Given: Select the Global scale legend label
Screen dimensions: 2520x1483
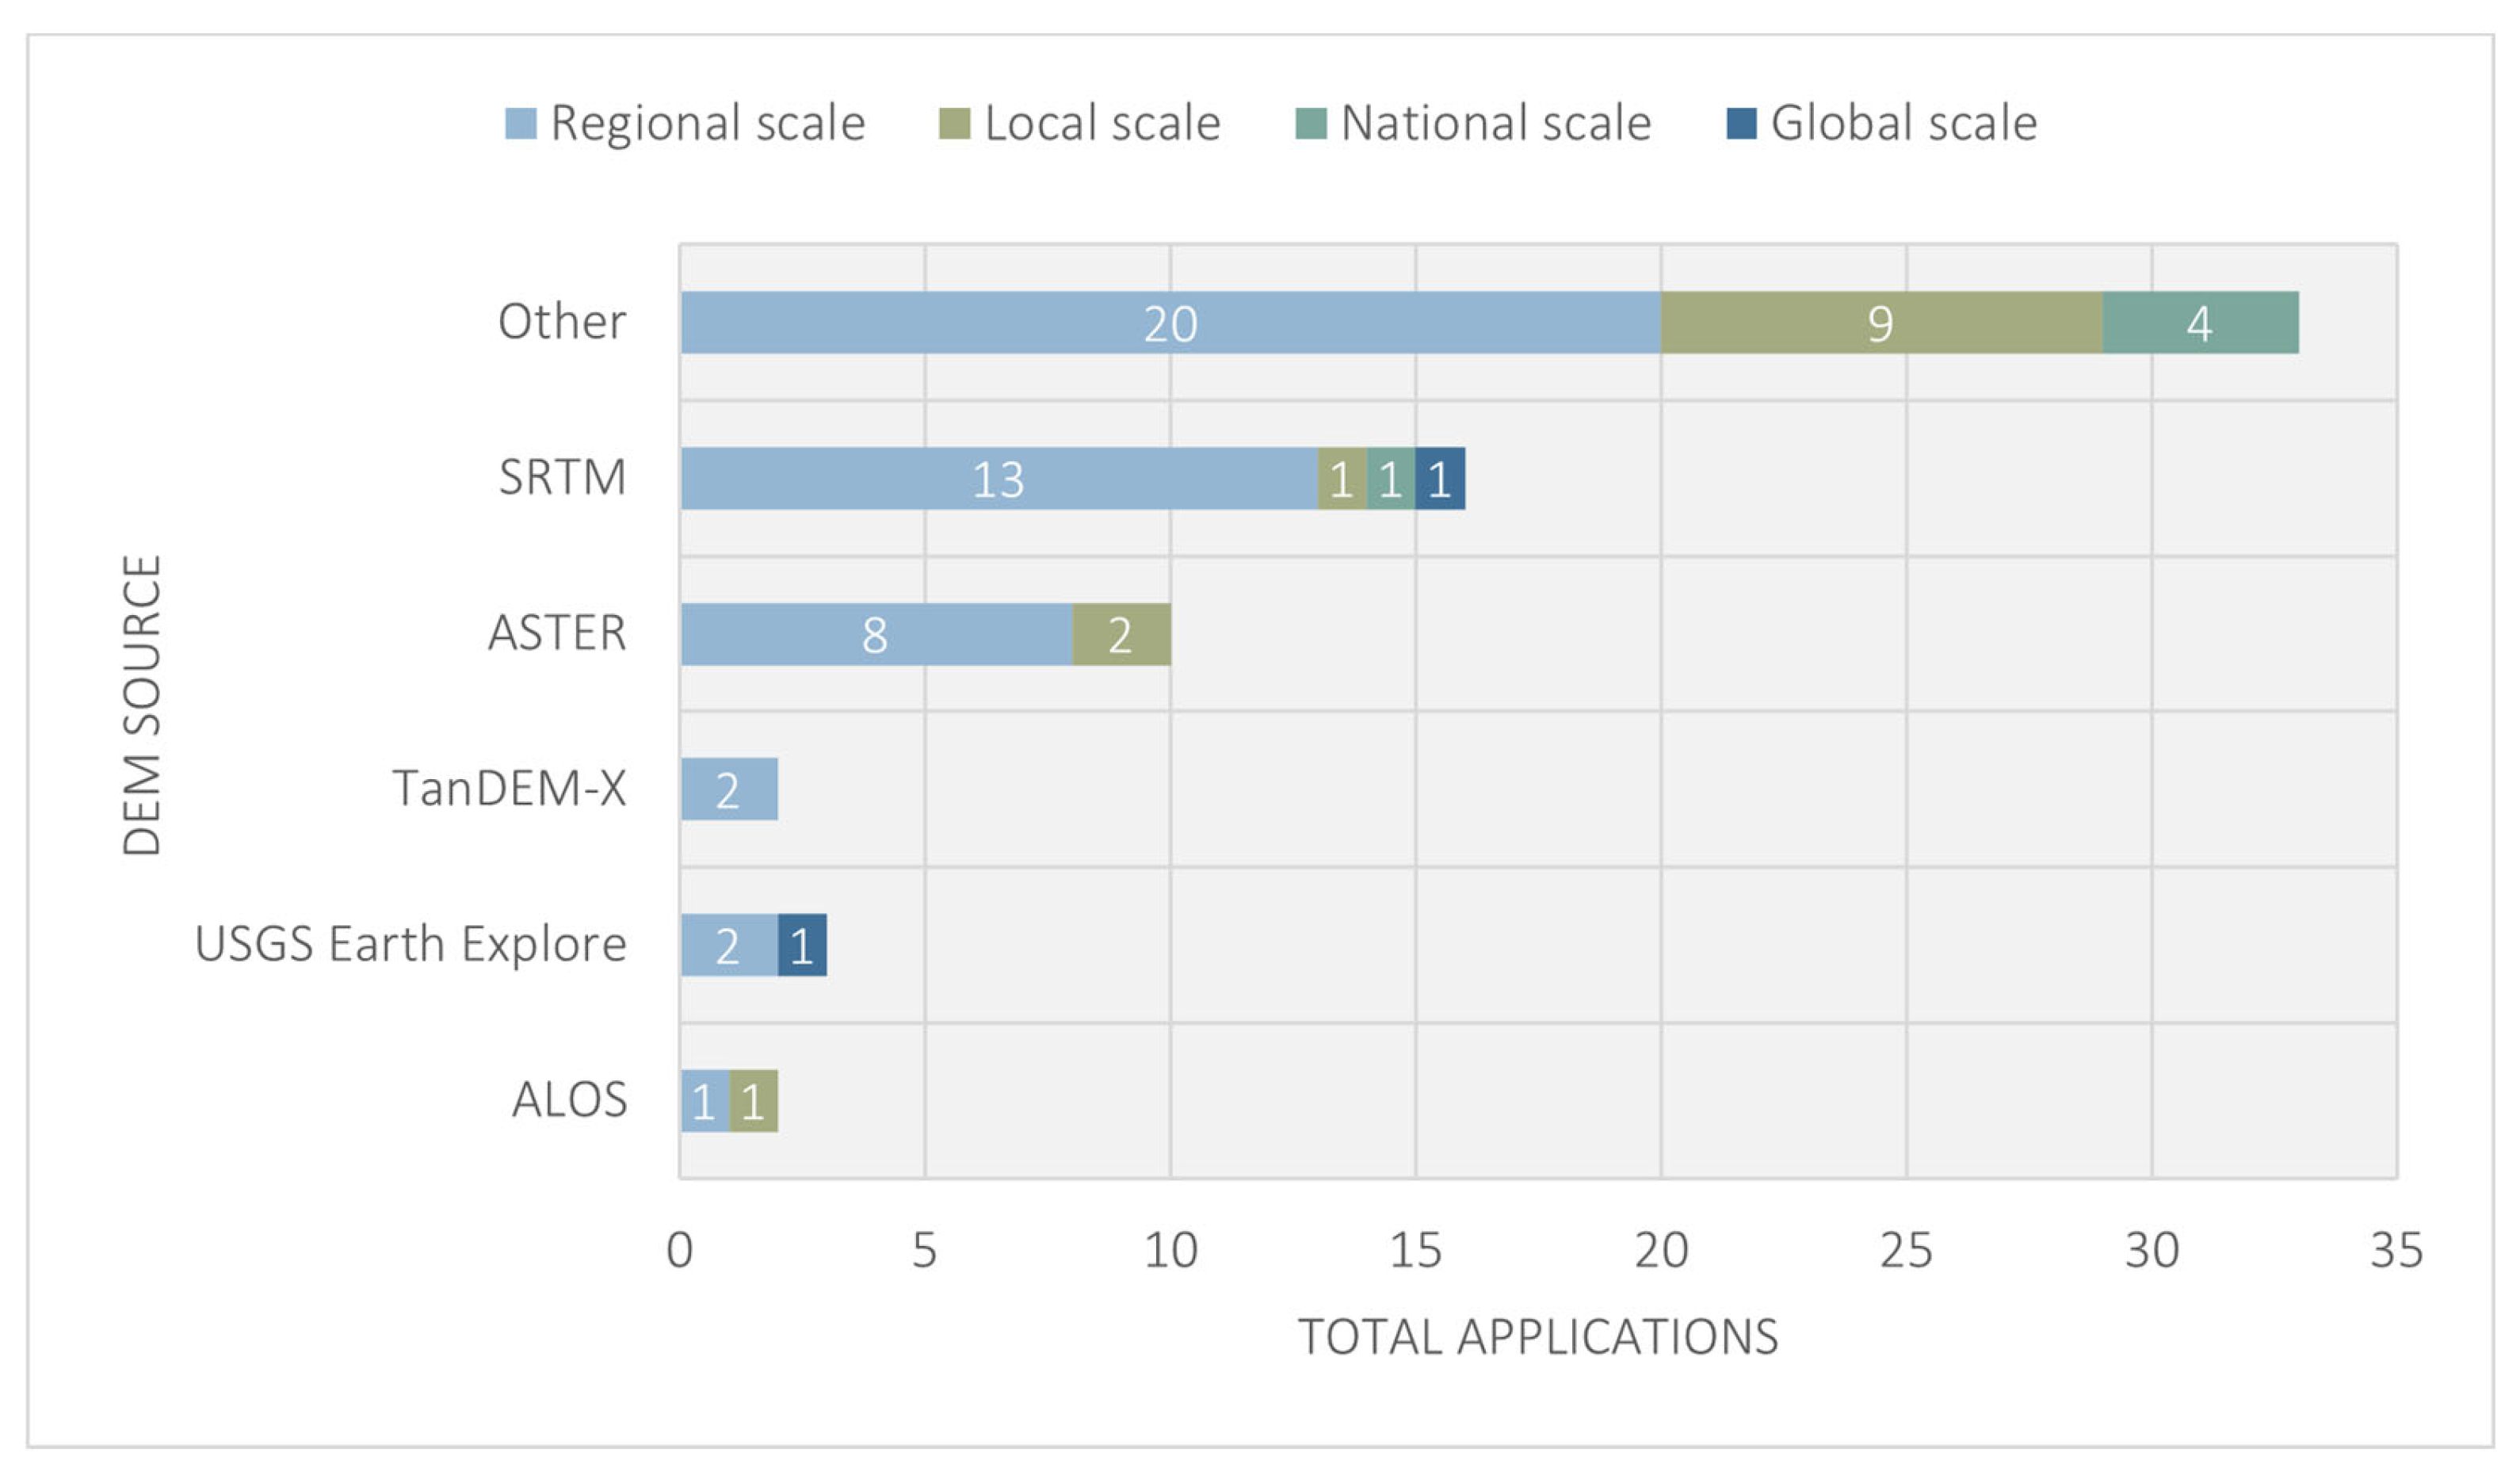Looking at the screenshot, I should (1903, 124).
